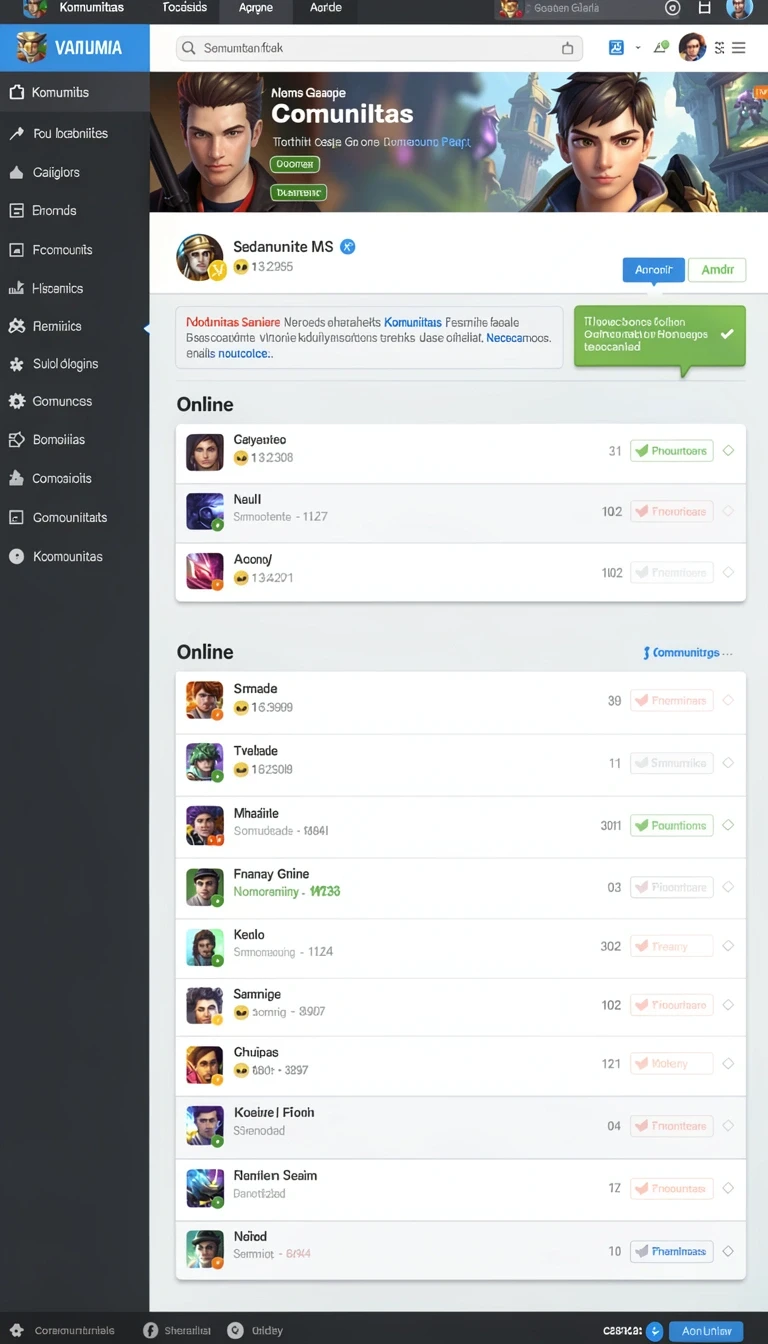Switch to the Tocasids top tab

pos(185,8)
